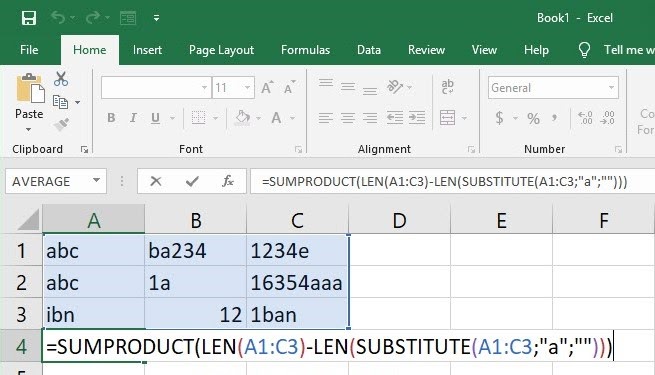
Task: Select column D header
Action: 399,220
